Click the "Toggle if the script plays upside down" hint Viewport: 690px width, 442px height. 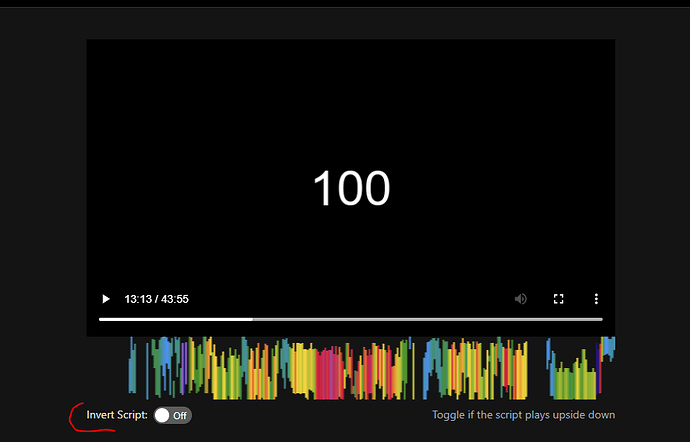point(523,415)
